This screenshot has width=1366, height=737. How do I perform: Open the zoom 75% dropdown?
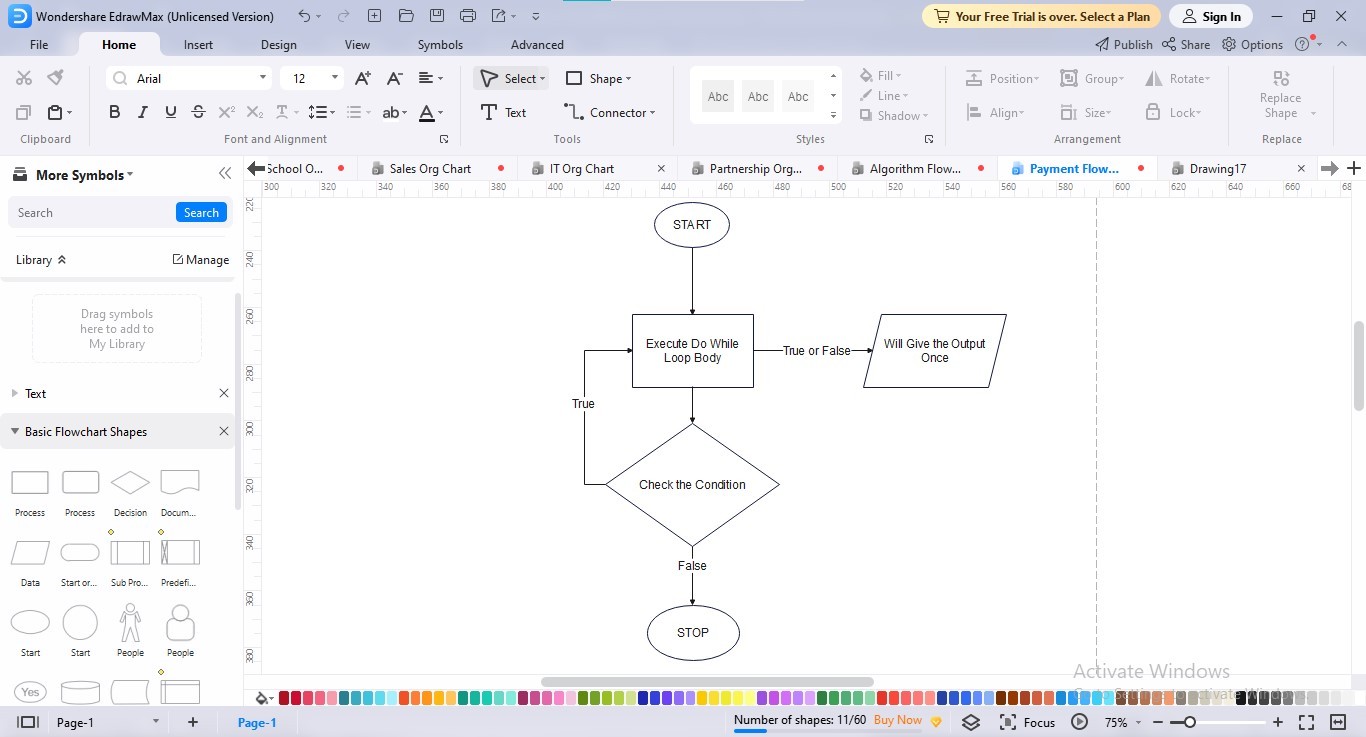tap(1139, 722)
